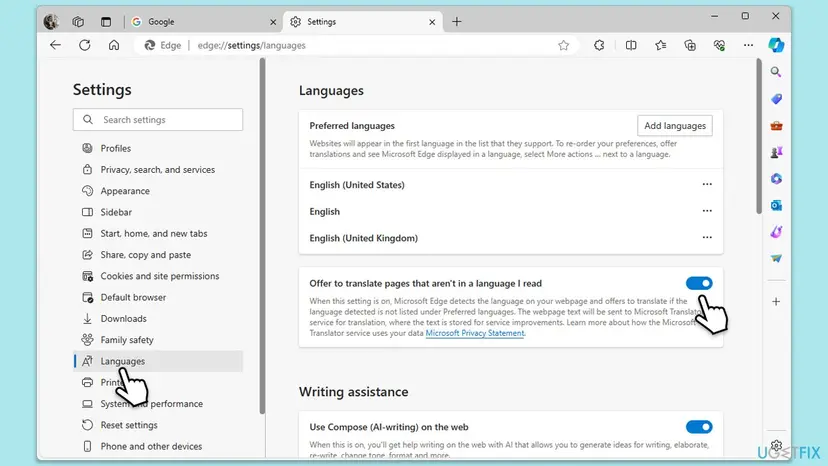The image size is (828, 466).
Task: Open the Workspaces icon in the title bar
Action: click(x=78, y=22)
